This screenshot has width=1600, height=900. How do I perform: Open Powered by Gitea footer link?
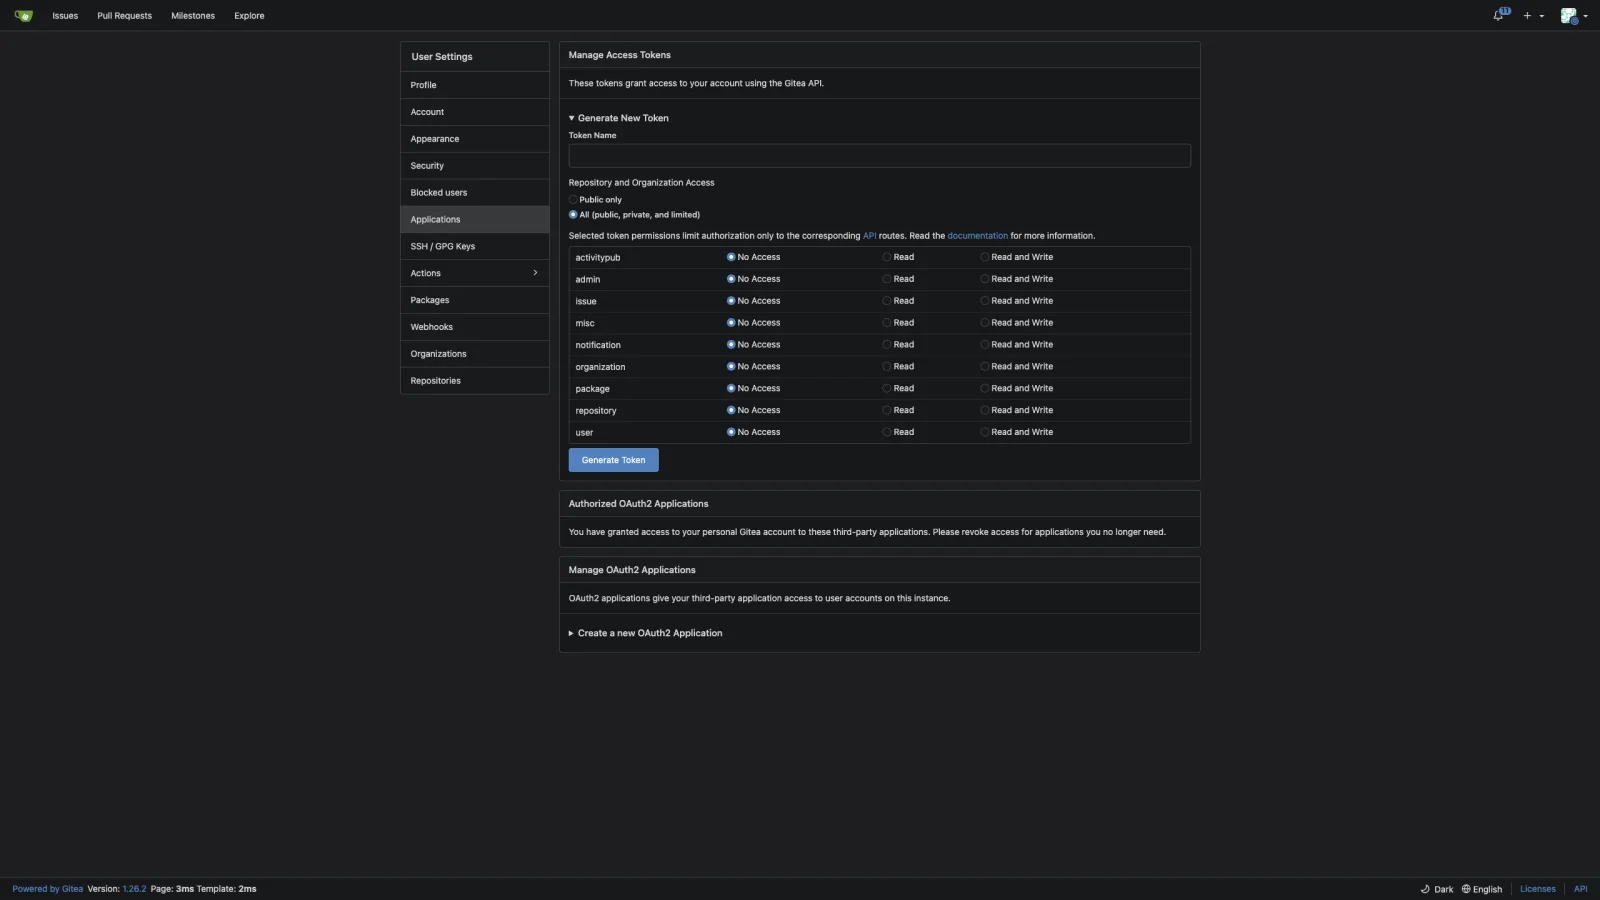click(47, 889)
